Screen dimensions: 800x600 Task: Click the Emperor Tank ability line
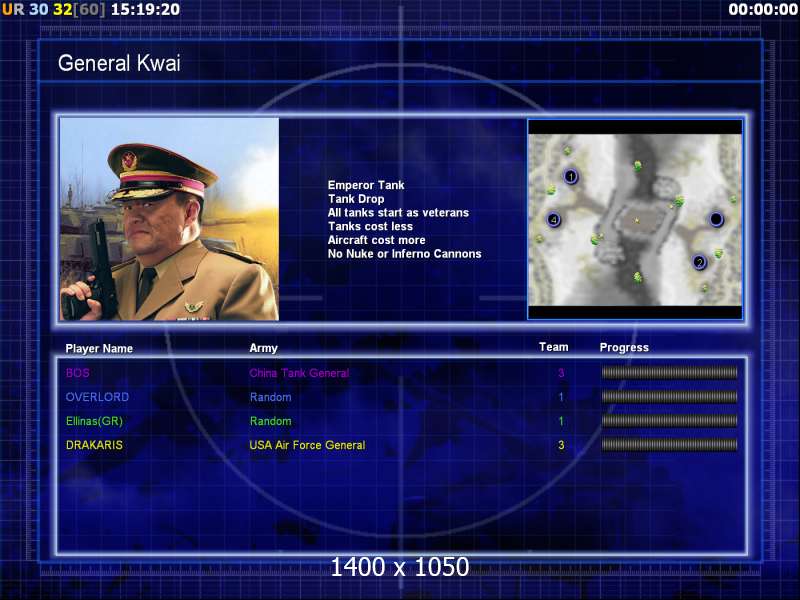(366, 185)
